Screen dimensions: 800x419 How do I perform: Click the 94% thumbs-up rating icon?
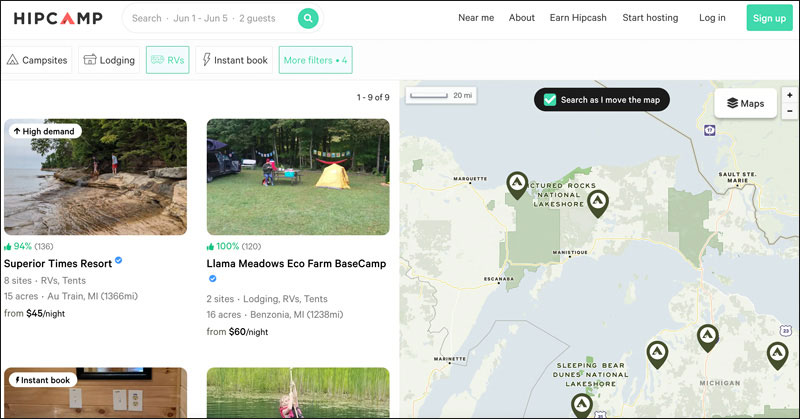[x=8, y=247]
